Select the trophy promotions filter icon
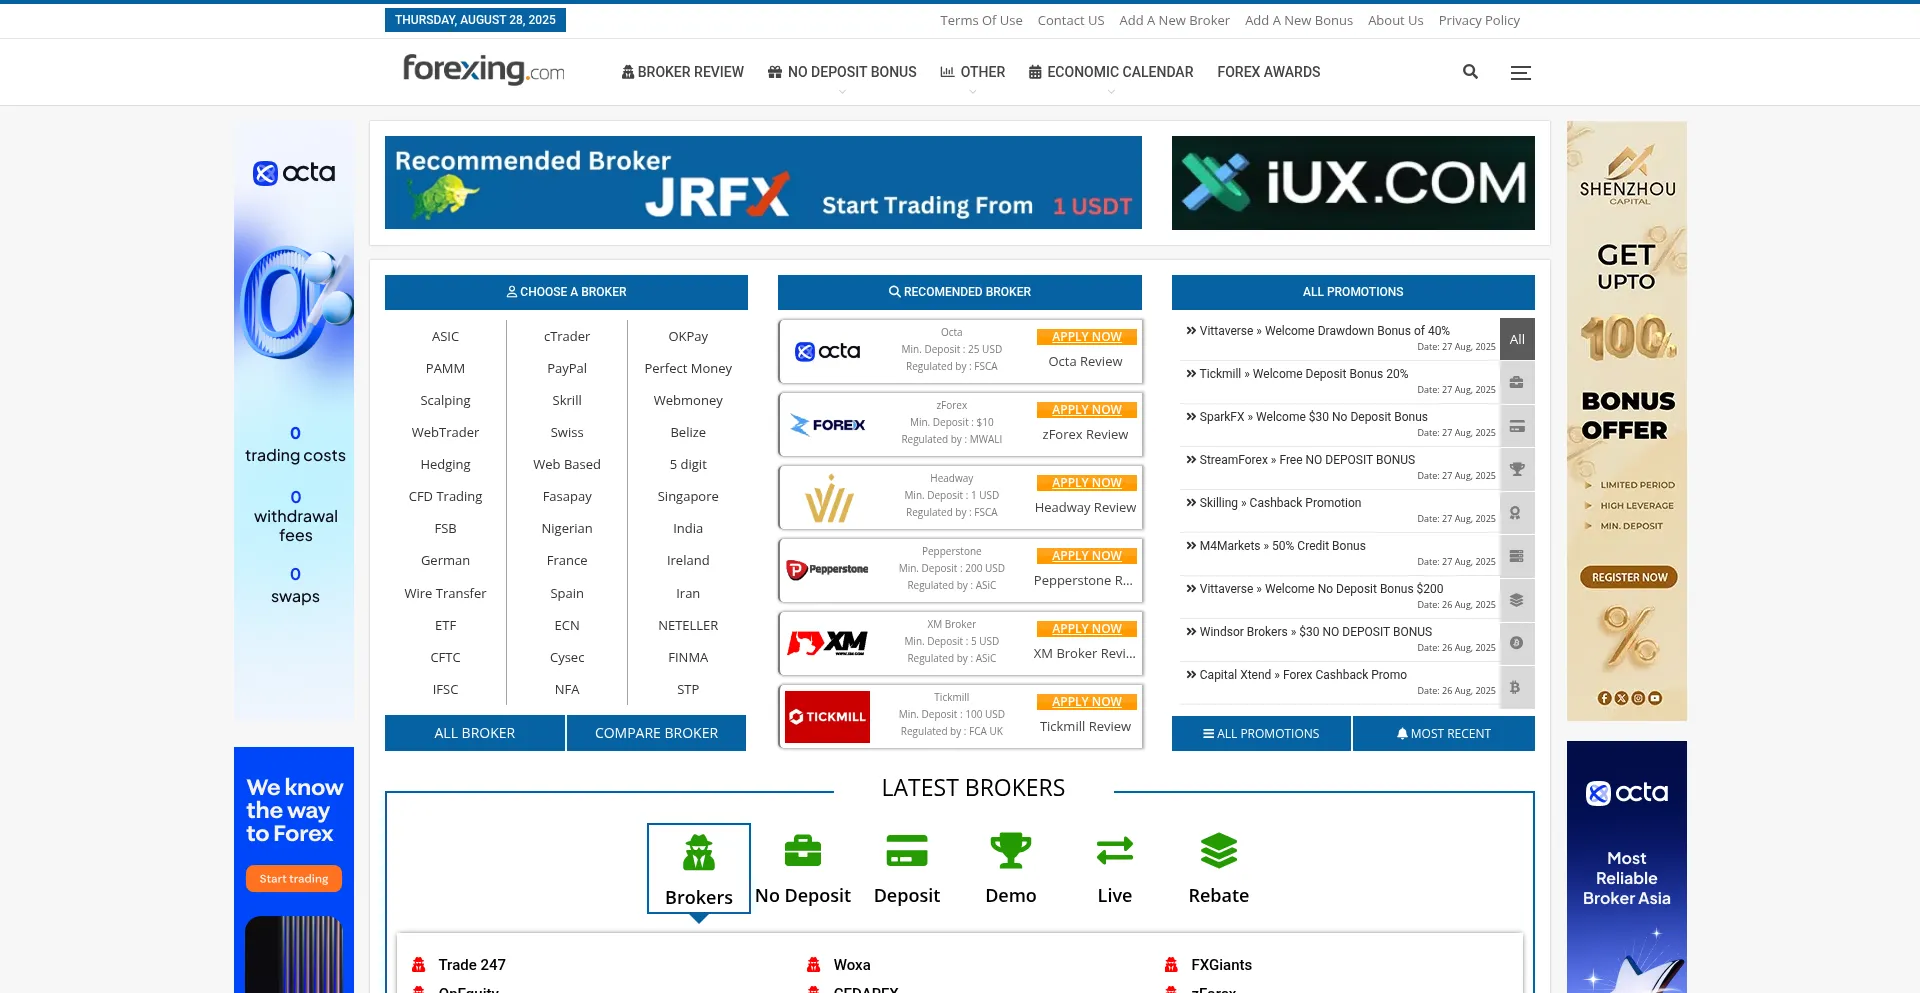The image size is (1920, 993). click(x=1517, y=469)
